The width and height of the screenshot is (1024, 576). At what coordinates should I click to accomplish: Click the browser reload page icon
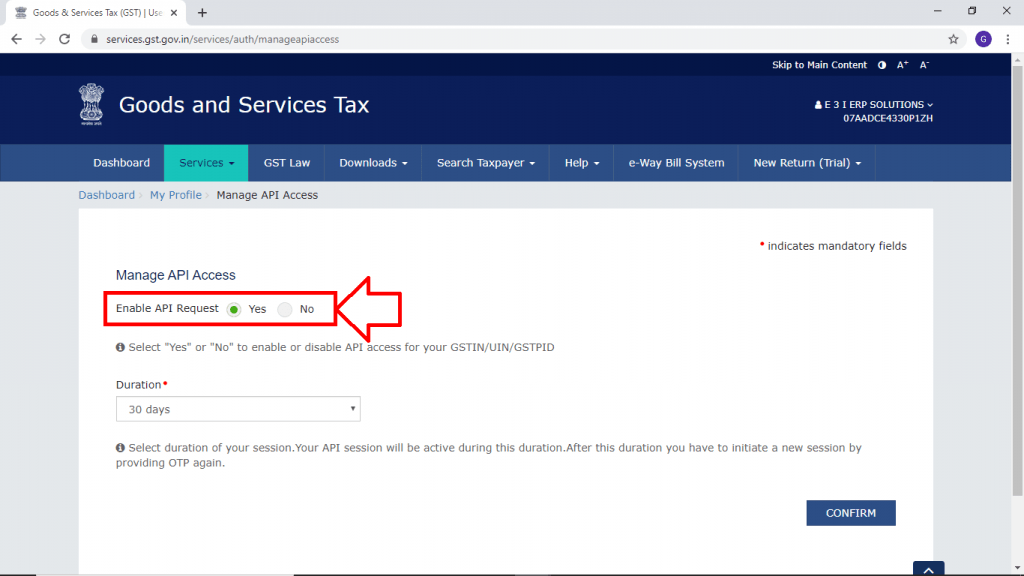[65, 39]
